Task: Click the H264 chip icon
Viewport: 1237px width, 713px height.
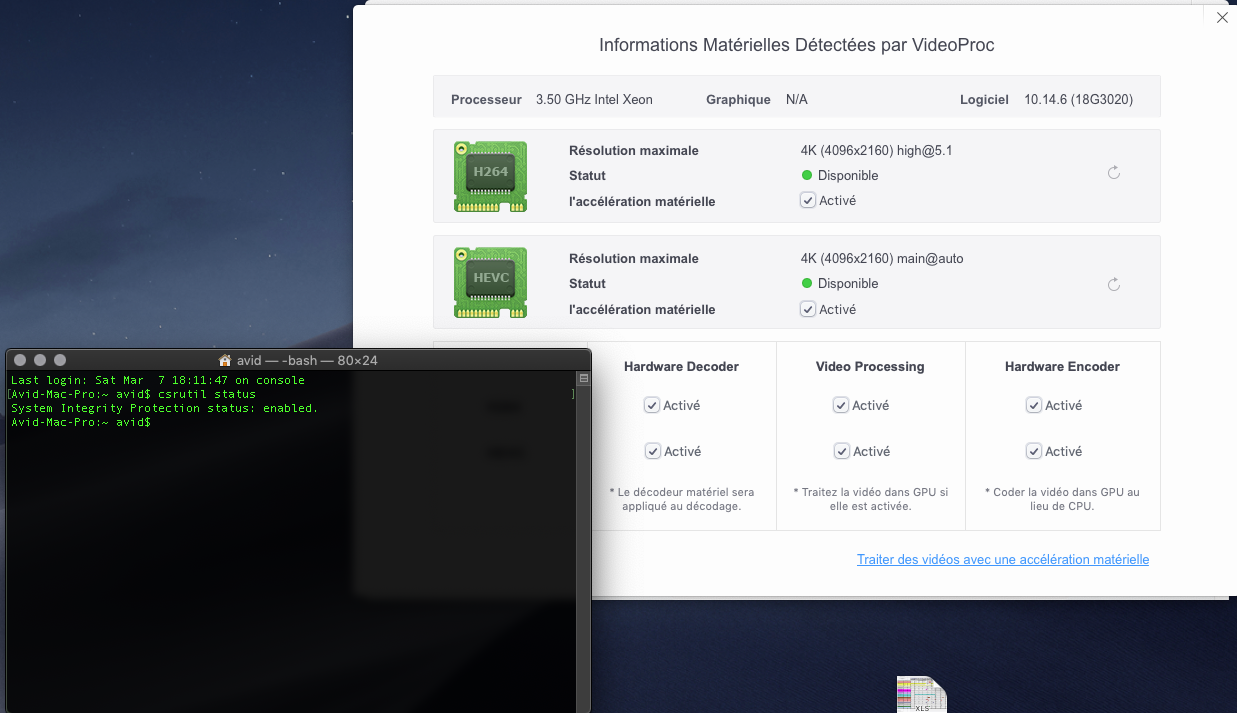Action: pos(491,176)
